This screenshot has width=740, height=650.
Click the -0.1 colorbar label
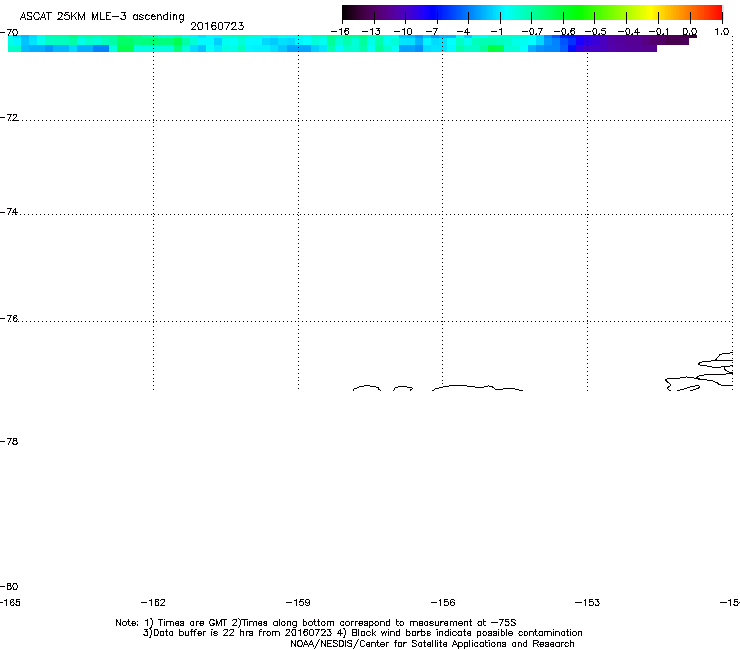click(659, 32)
